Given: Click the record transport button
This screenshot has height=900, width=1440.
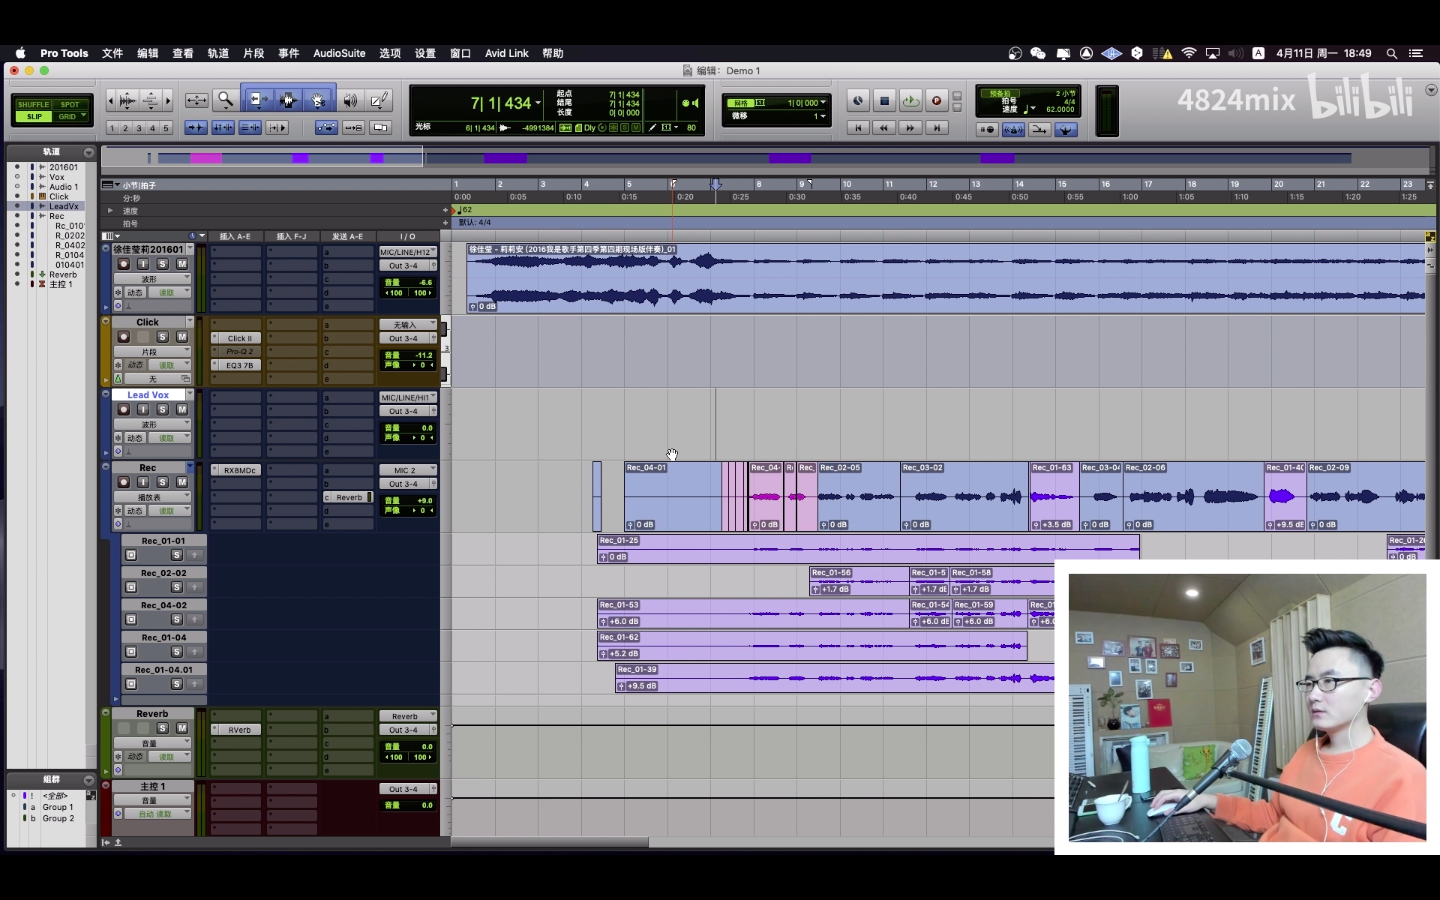Looking at the screenshot, I should click(x=936, y=101).
